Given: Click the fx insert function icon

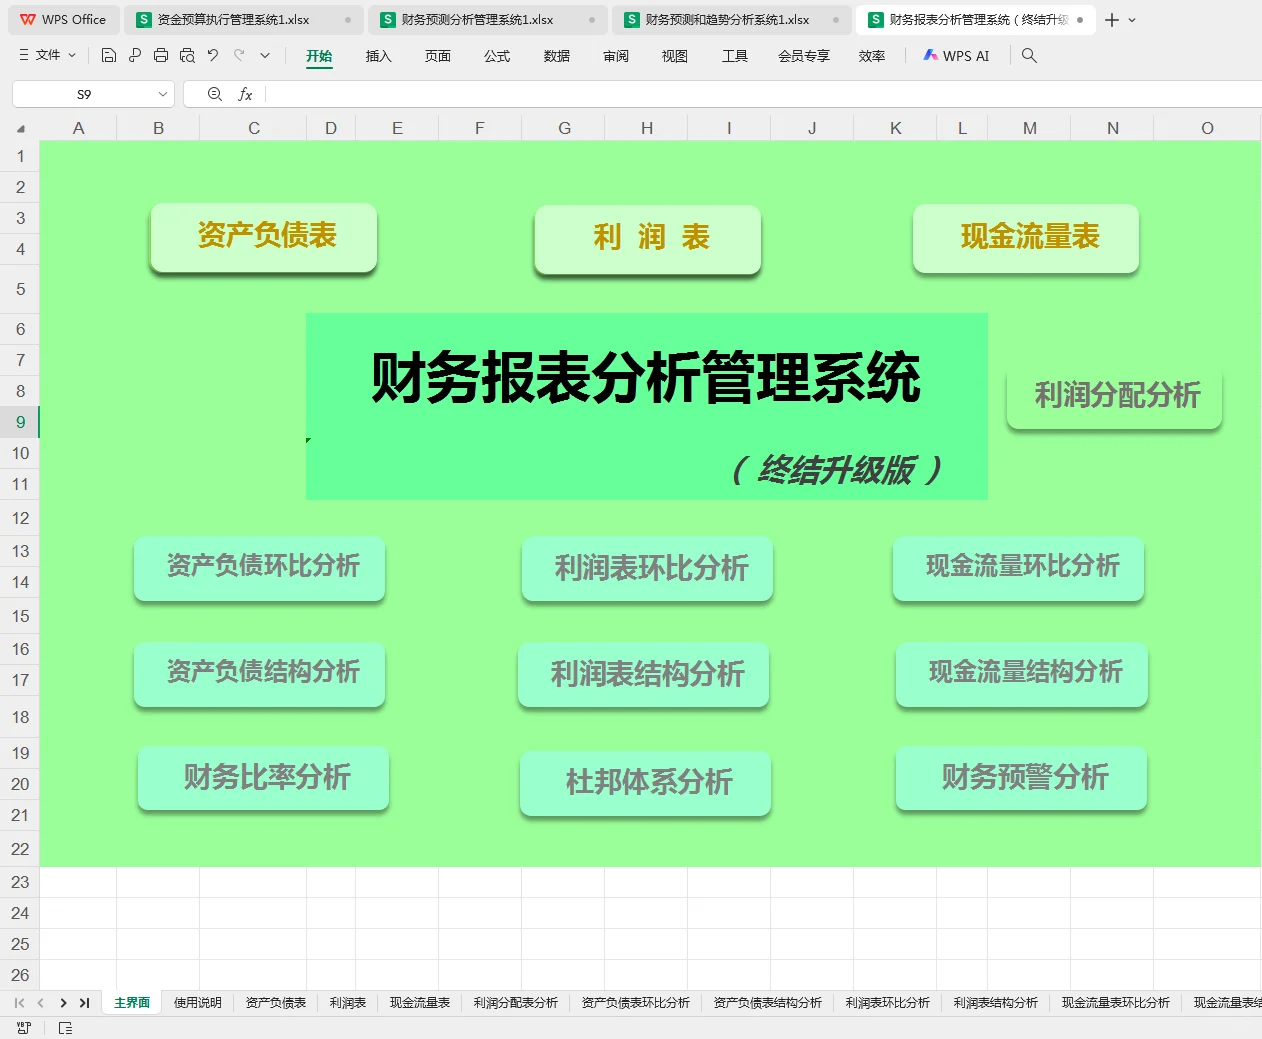Looking at the screenshot, I should tap(245, 94).
